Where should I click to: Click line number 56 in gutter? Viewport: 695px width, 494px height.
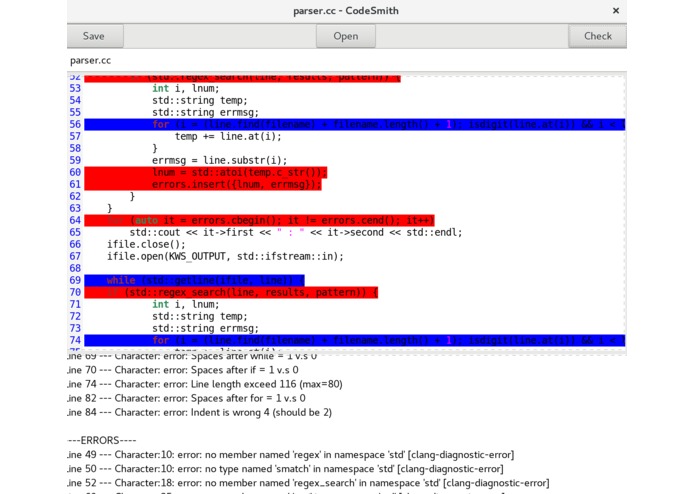pos(75,124)
